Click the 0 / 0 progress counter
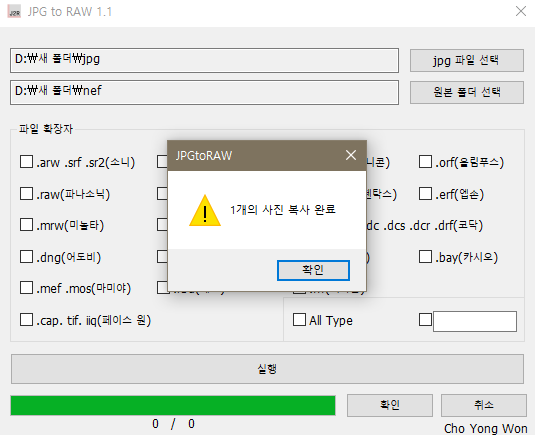The image size is (535, 435). tap(173, 424)
